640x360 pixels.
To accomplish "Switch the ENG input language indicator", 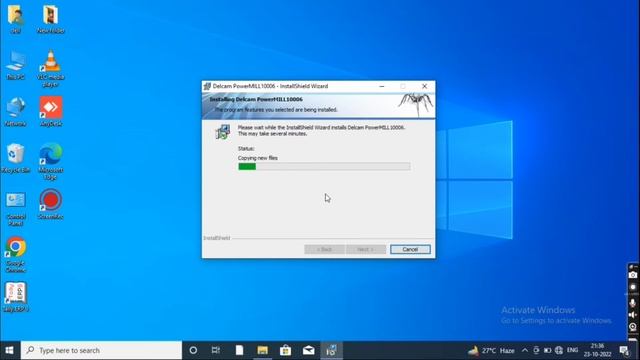I will coord(573,350).
